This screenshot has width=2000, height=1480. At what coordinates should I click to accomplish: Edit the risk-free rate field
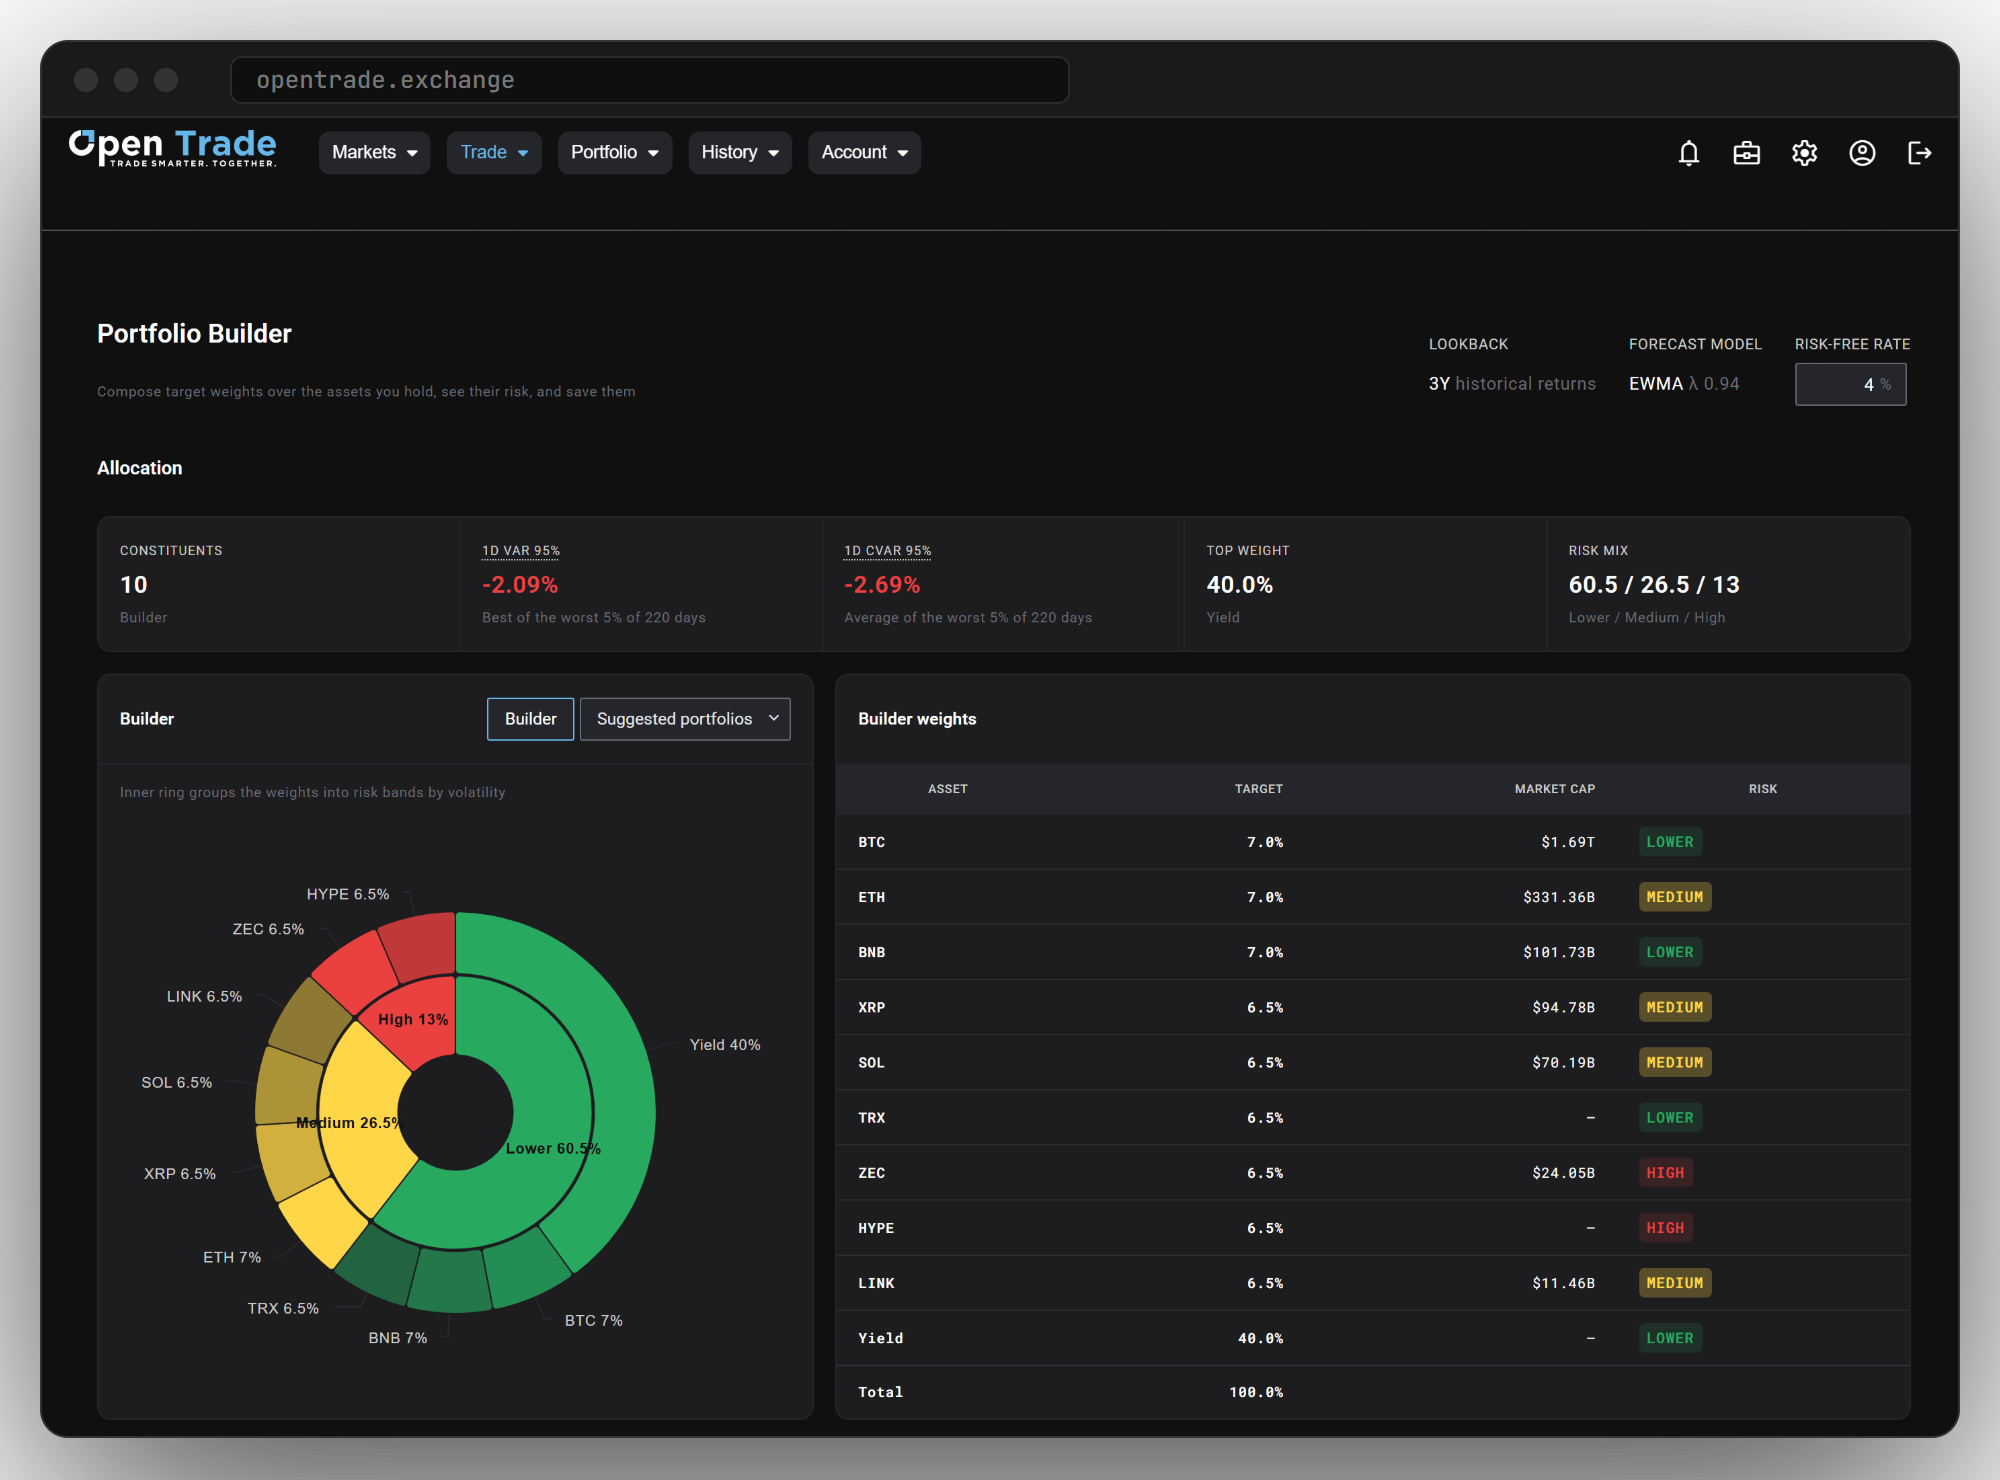[x=1851, y=384]
